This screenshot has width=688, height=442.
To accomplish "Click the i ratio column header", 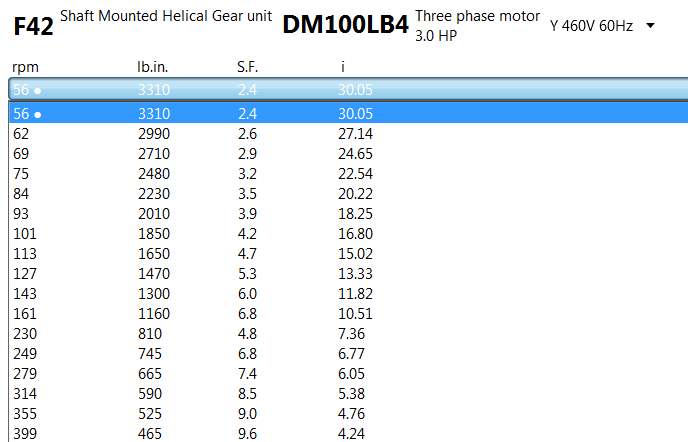I will coord(343,67).
